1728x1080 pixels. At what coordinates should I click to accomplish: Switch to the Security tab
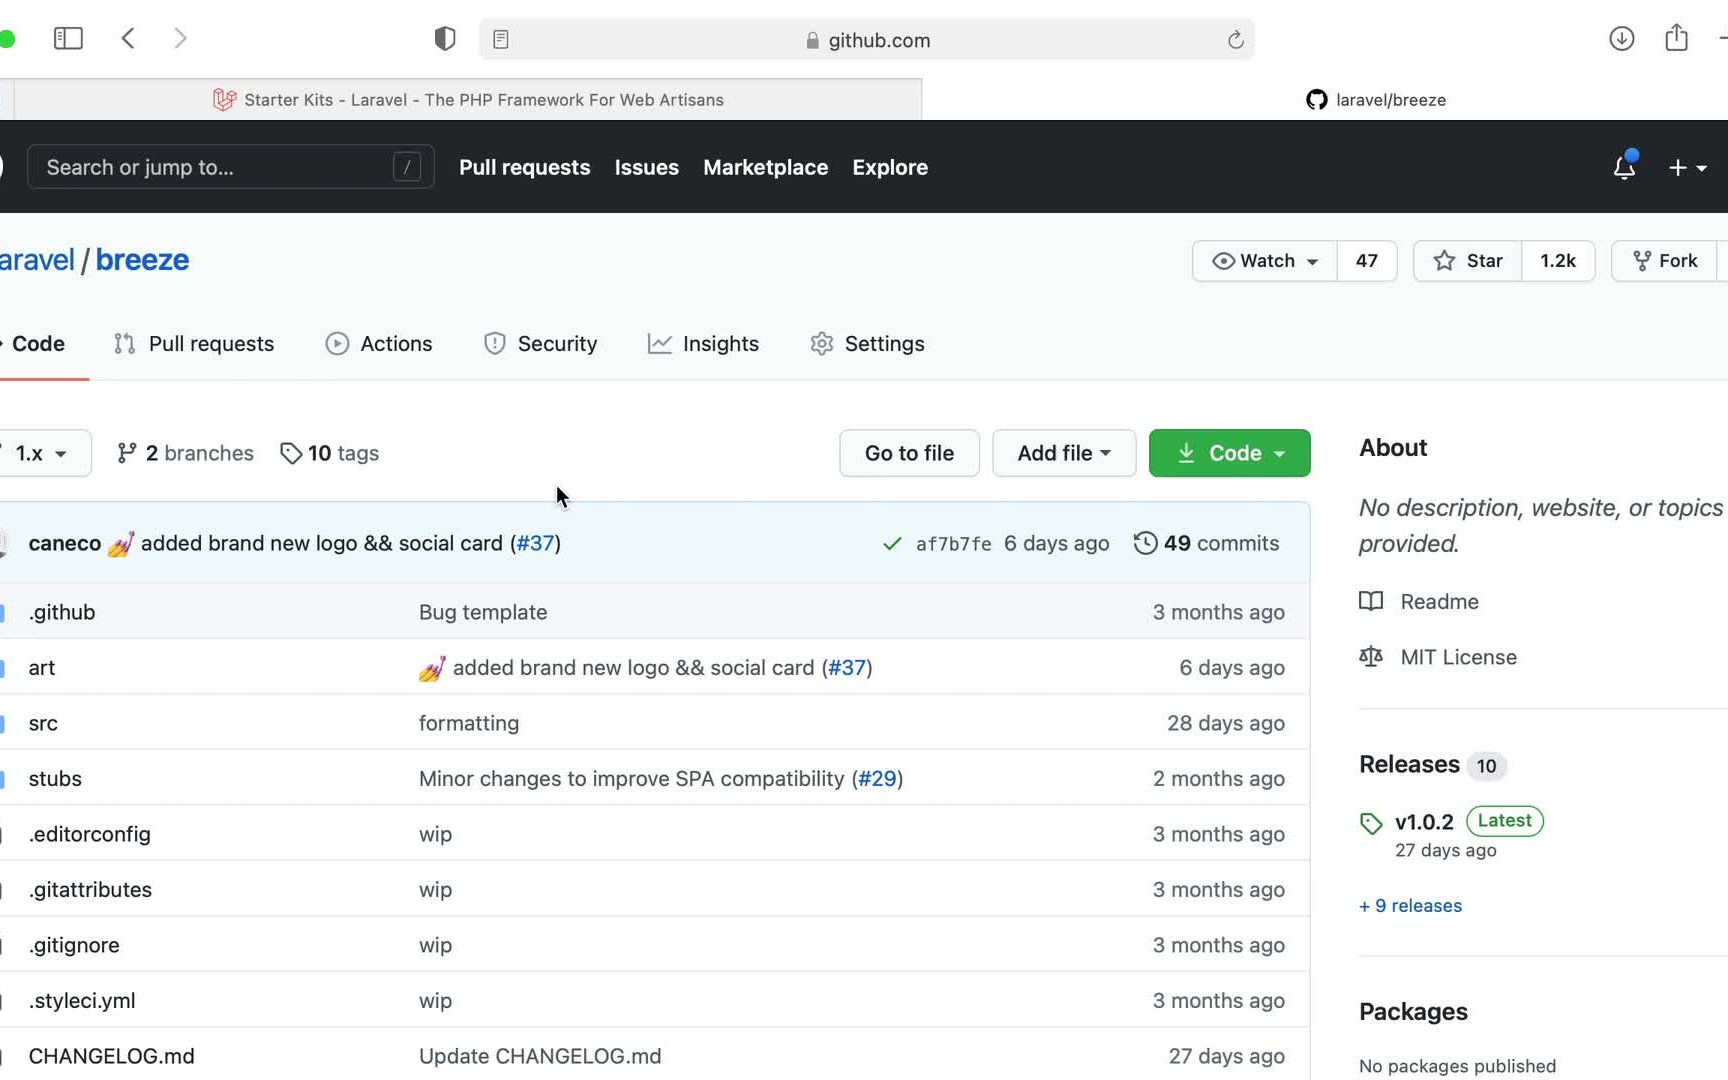click(x=540, y=344)
